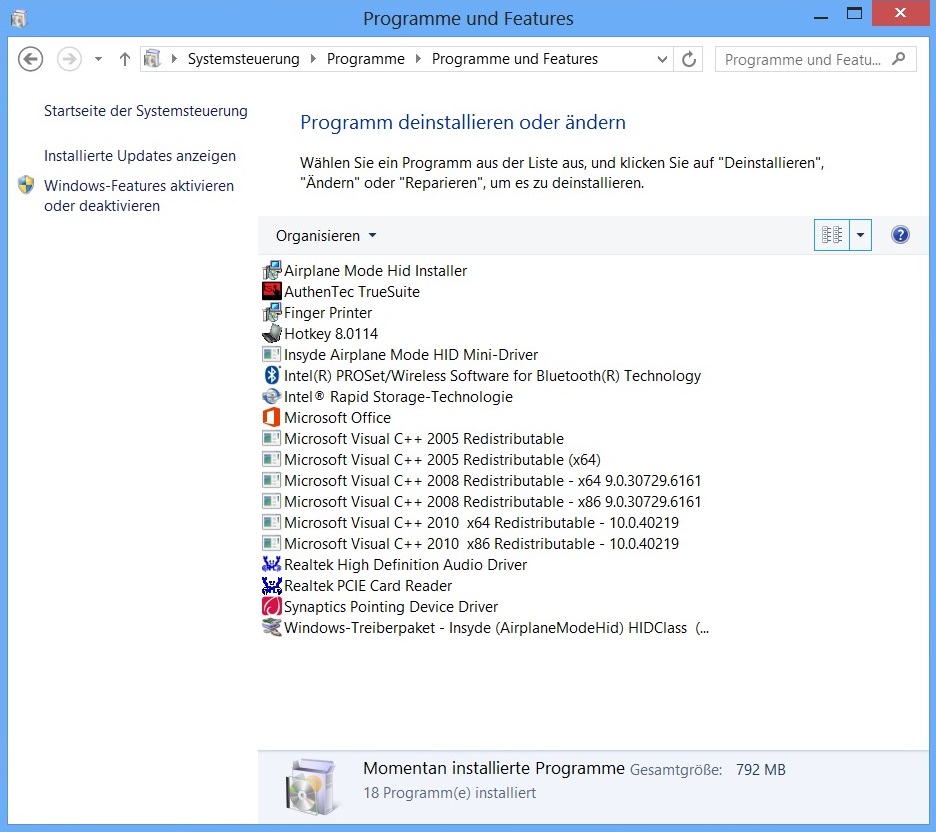Click the Systemsteuerung breadcrumb
The height and width of the screenshot is (832, 936).
244,58
